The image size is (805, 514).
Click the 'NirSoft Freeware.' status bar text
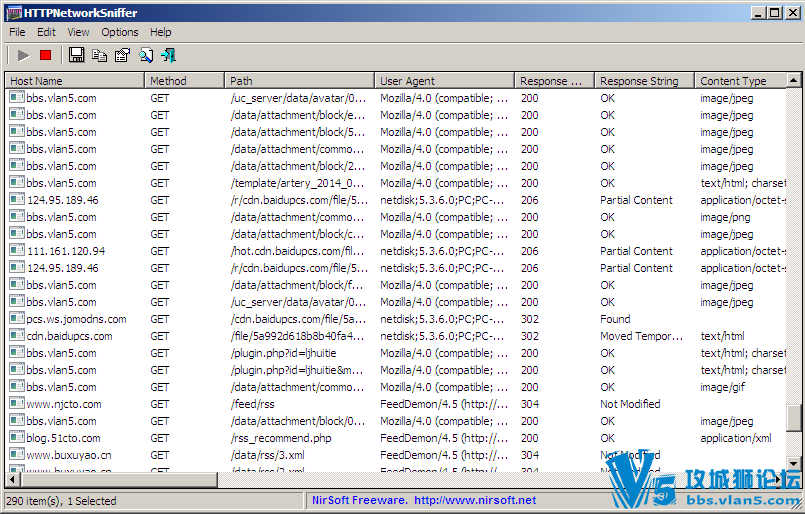click(360, 500)
